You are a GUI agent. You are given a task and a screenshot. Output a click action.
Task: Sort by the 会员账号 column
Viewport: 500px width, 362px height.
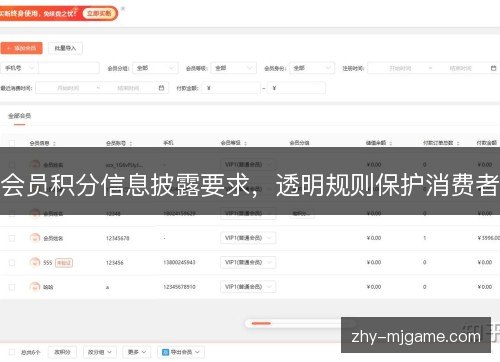click(131, 143)
